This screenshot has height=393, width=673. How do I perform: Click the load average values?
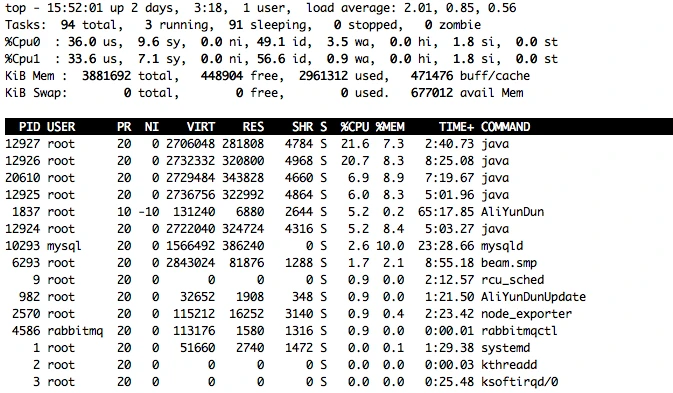[460, 8]
